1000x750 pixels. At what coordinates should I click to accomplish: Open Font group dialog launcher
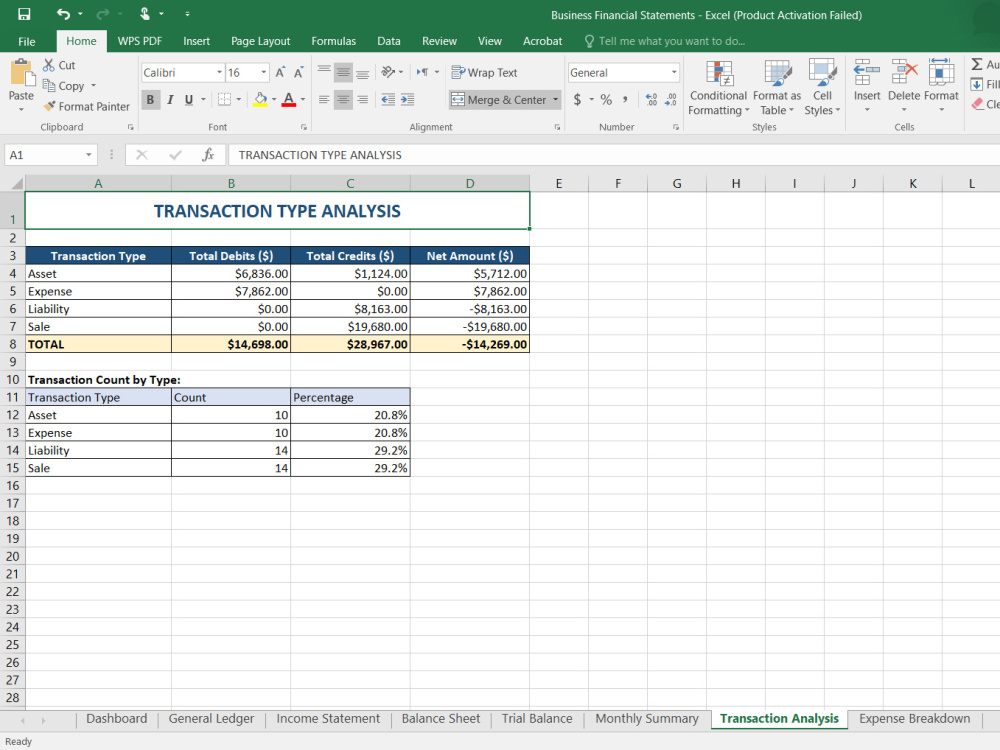coord(304,127)
